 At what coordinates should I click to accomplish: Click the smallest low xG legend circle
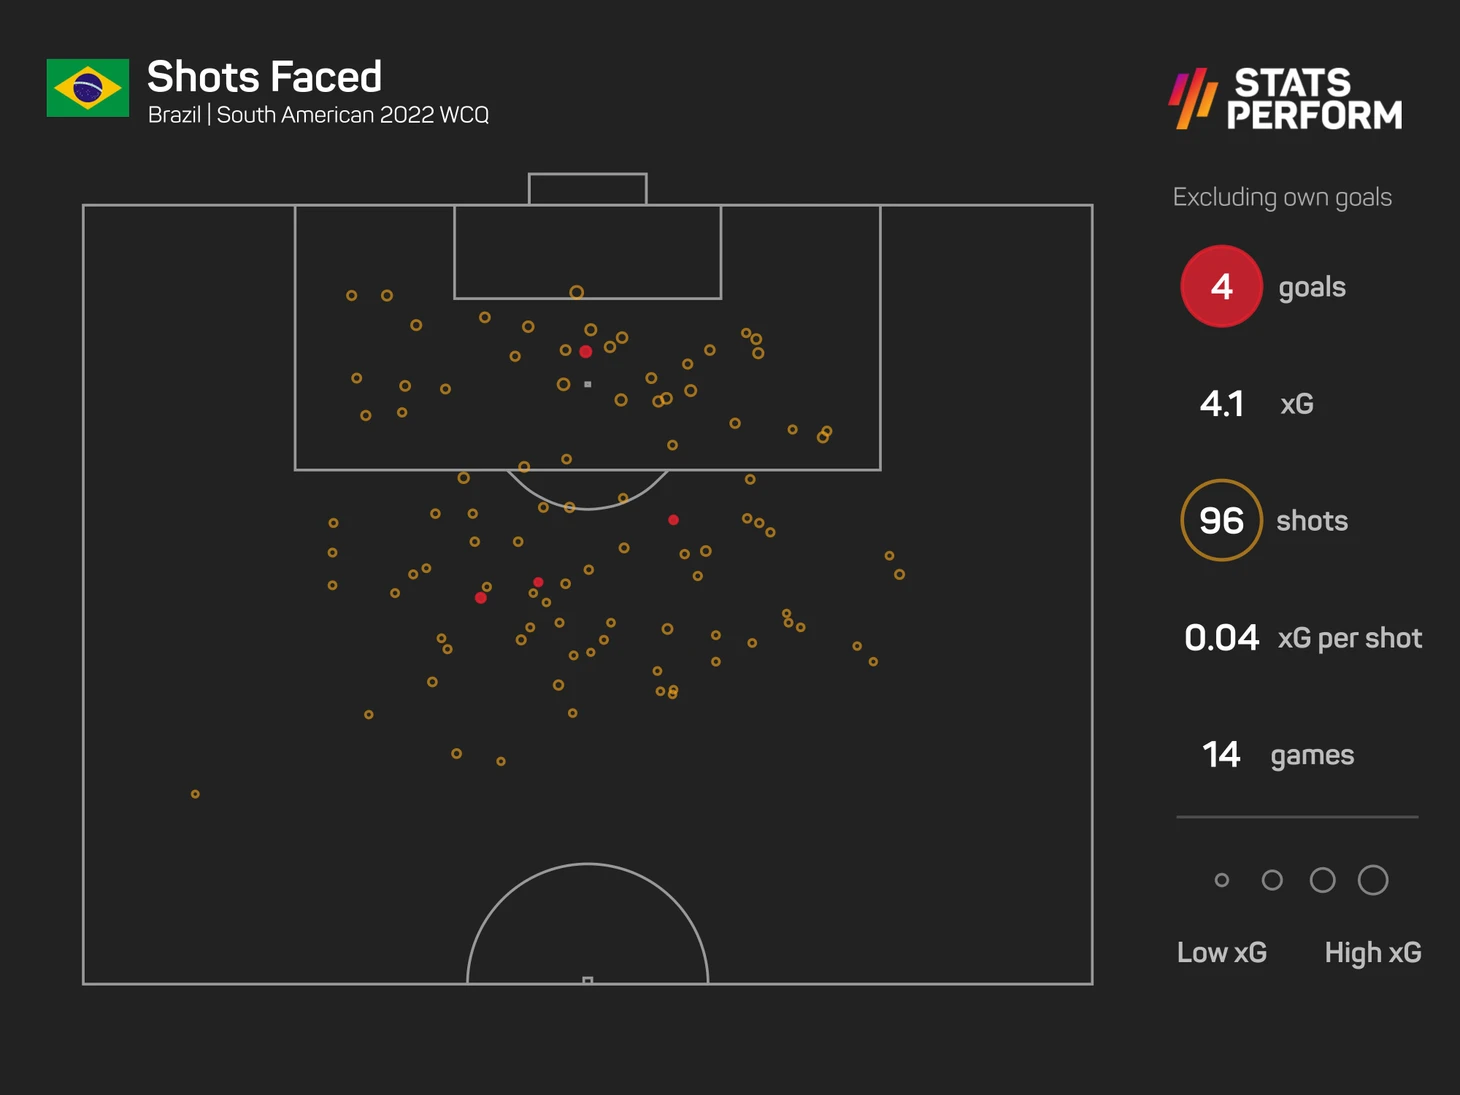pos(1221,880)
